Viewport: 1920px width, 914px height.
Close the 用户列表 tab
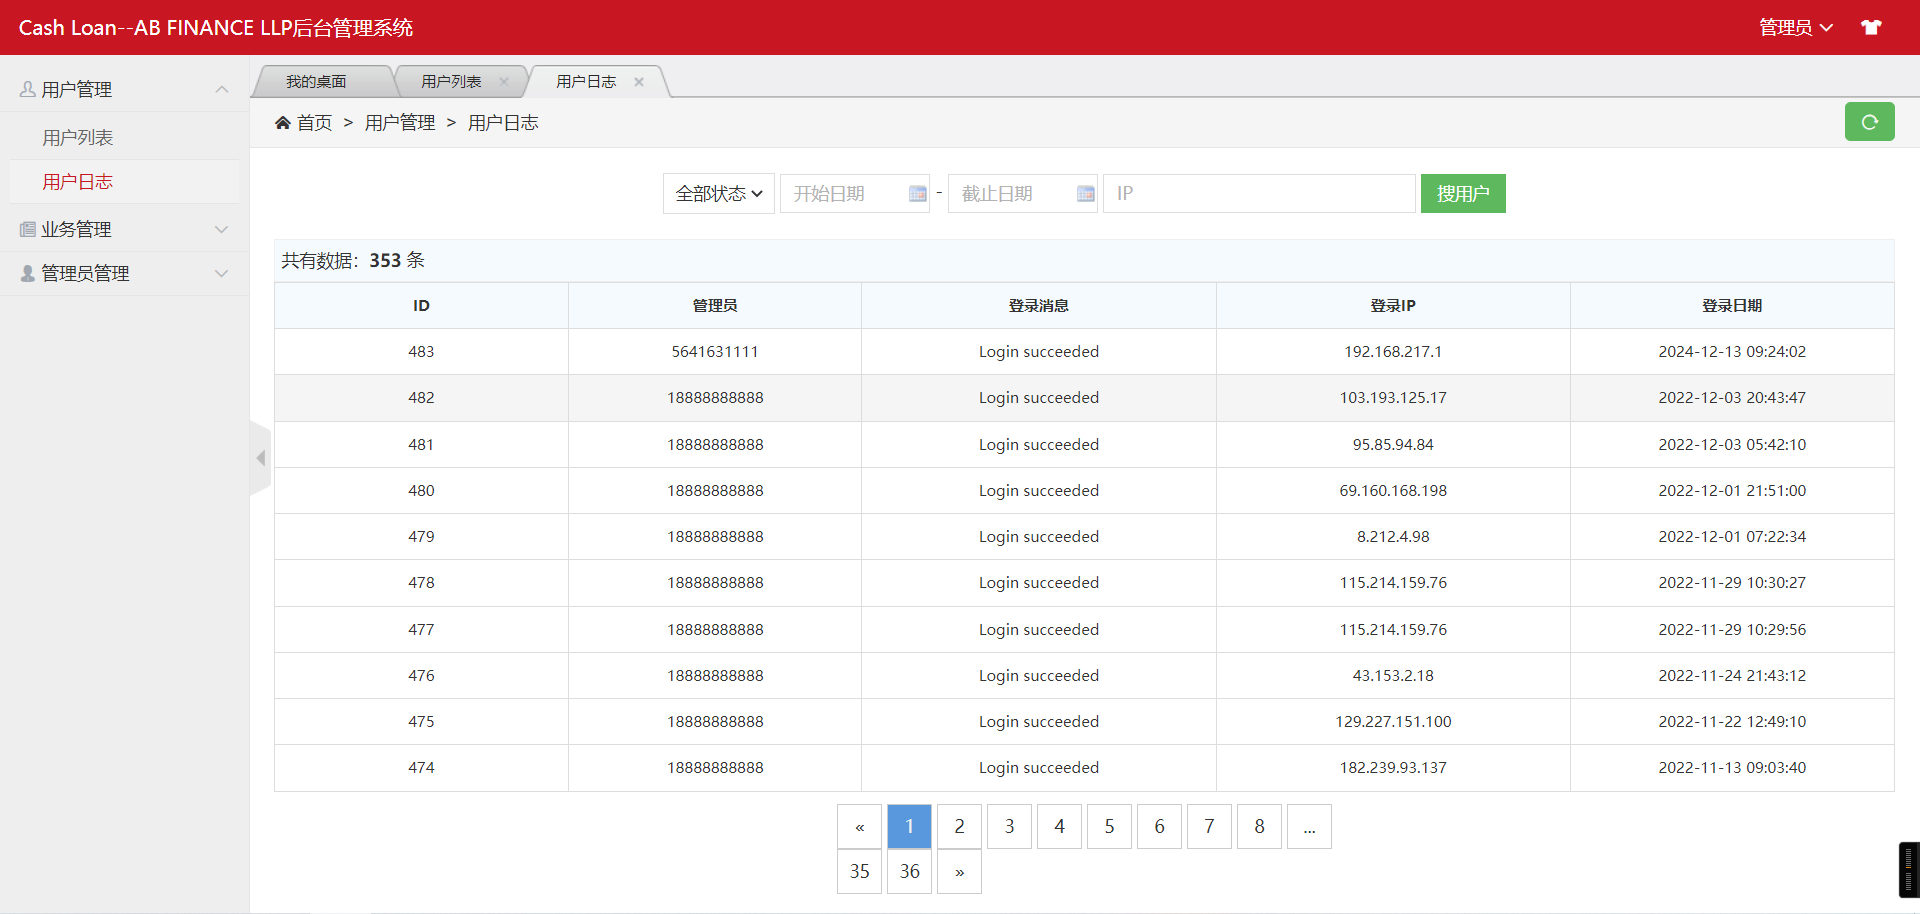[x=504, y=82]
